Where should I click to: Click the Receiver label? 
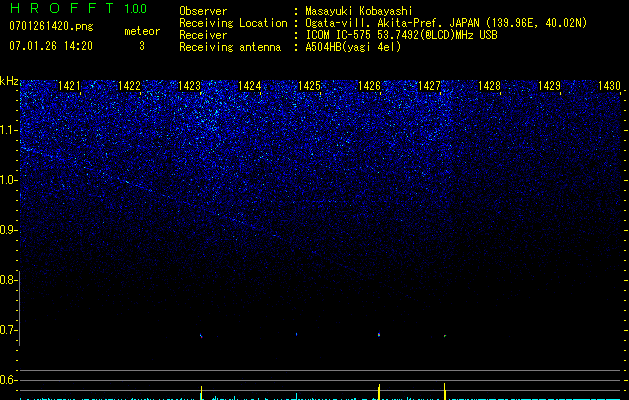click(x=203, y=35)
